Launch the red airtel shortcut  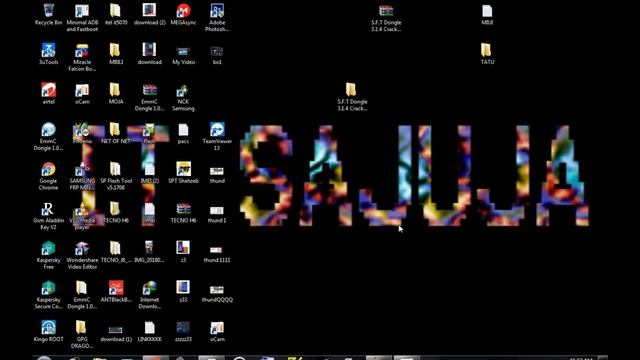click(x=48, y=90)
